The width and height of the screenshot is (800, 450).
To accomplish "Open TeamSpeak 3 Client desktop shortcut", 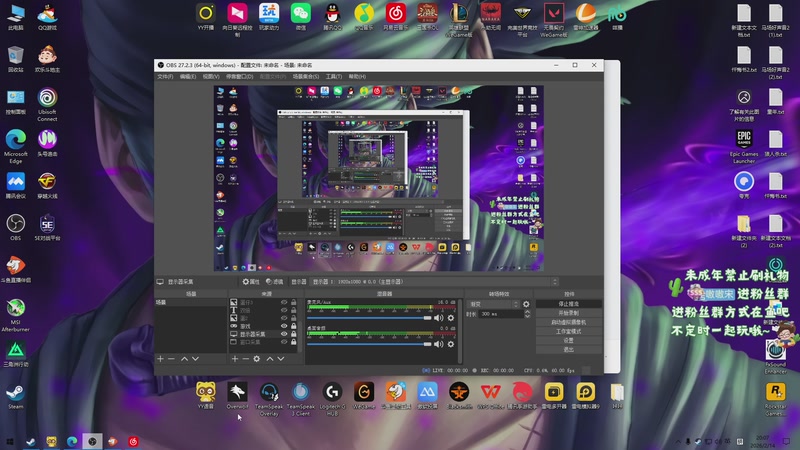I will pyautogui.click(x=301, y=398).
